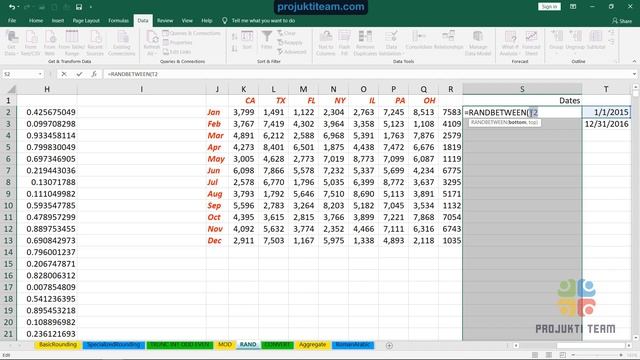Click Relationships icon
Viewport: 640px width, 360px height.
[448, 41]
